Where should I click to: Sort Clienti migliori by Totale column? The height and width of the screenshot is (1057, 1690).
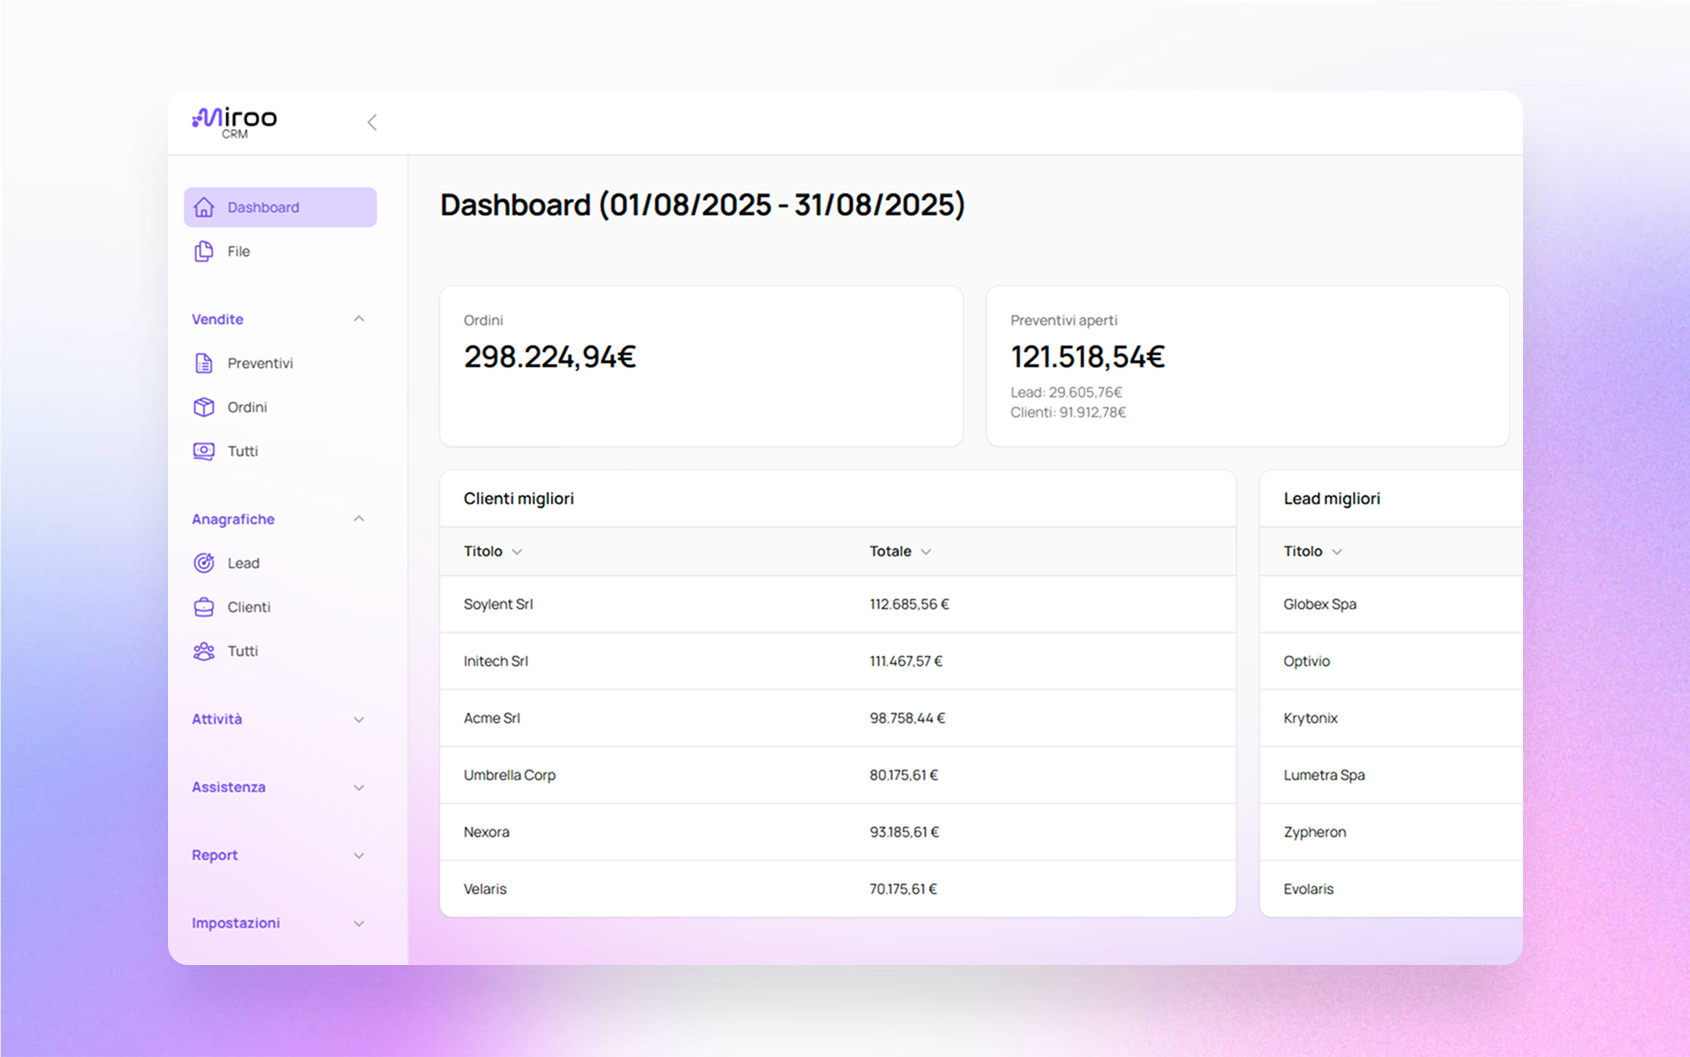(x=900, y=551)
